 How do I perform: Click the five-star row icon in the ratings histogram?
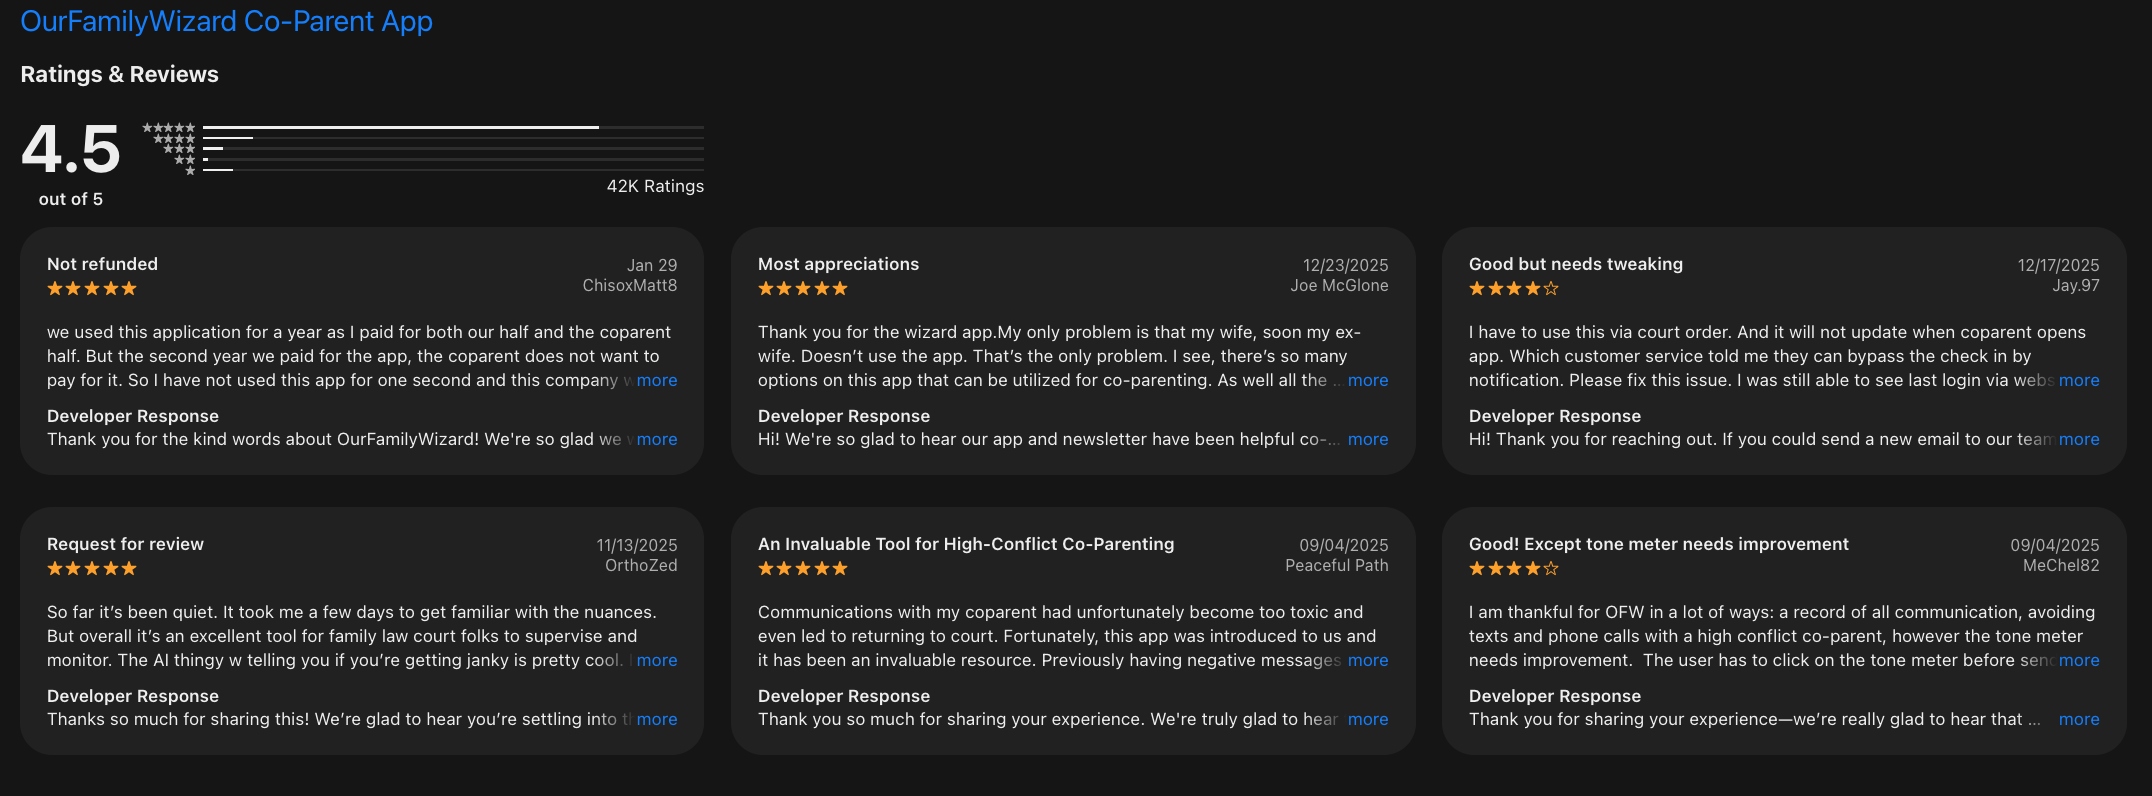(168, 127)
